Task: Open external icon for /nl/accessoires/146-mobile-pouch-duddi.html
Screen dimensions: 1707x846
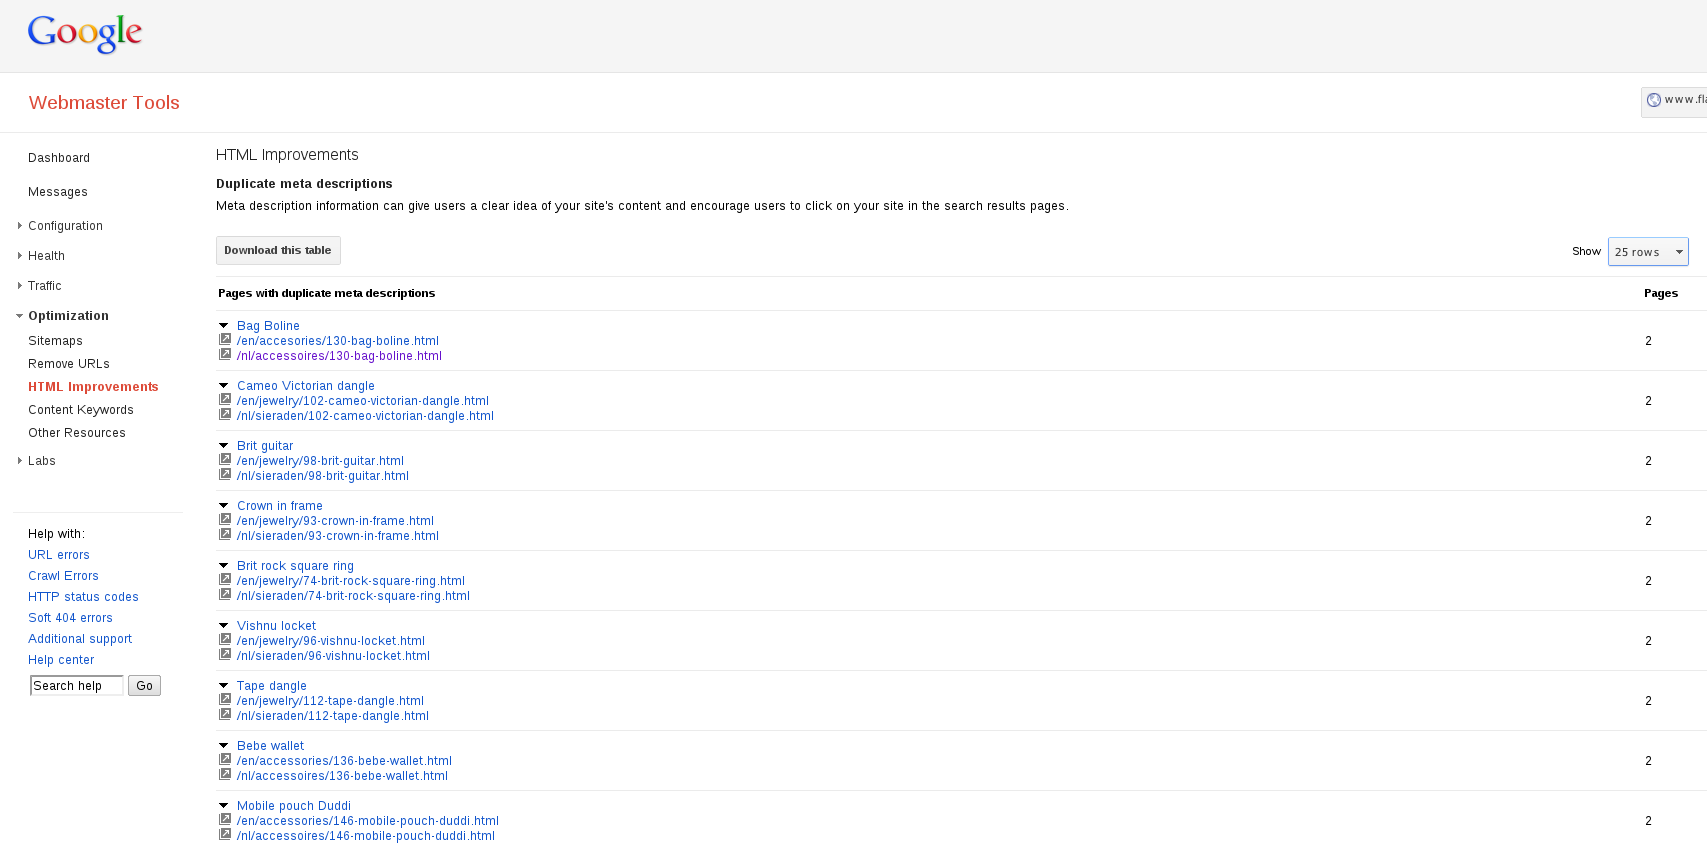Action: 225,835
